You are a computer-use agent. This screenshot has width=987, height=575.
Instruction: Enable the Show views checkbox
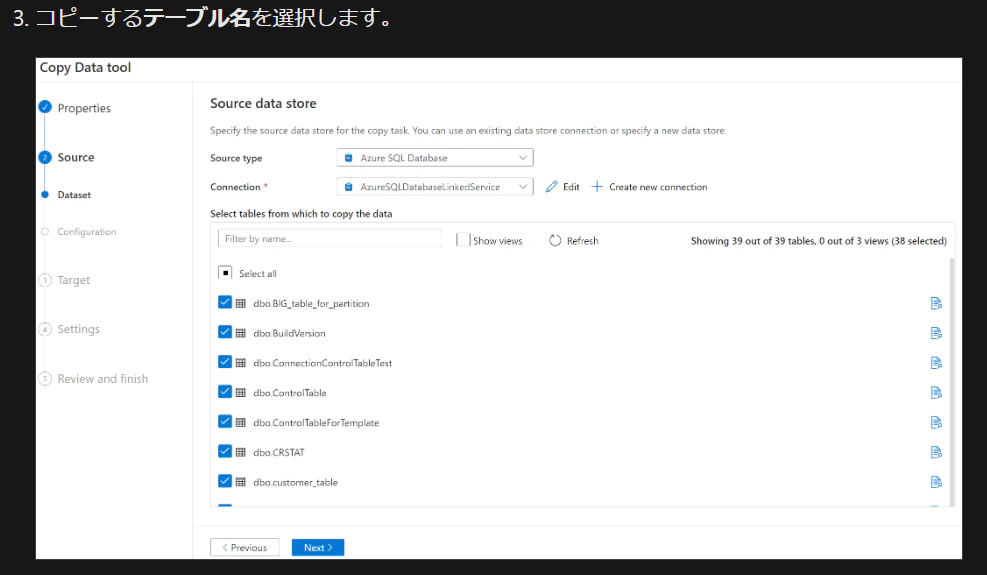click(x=463, y=240)
